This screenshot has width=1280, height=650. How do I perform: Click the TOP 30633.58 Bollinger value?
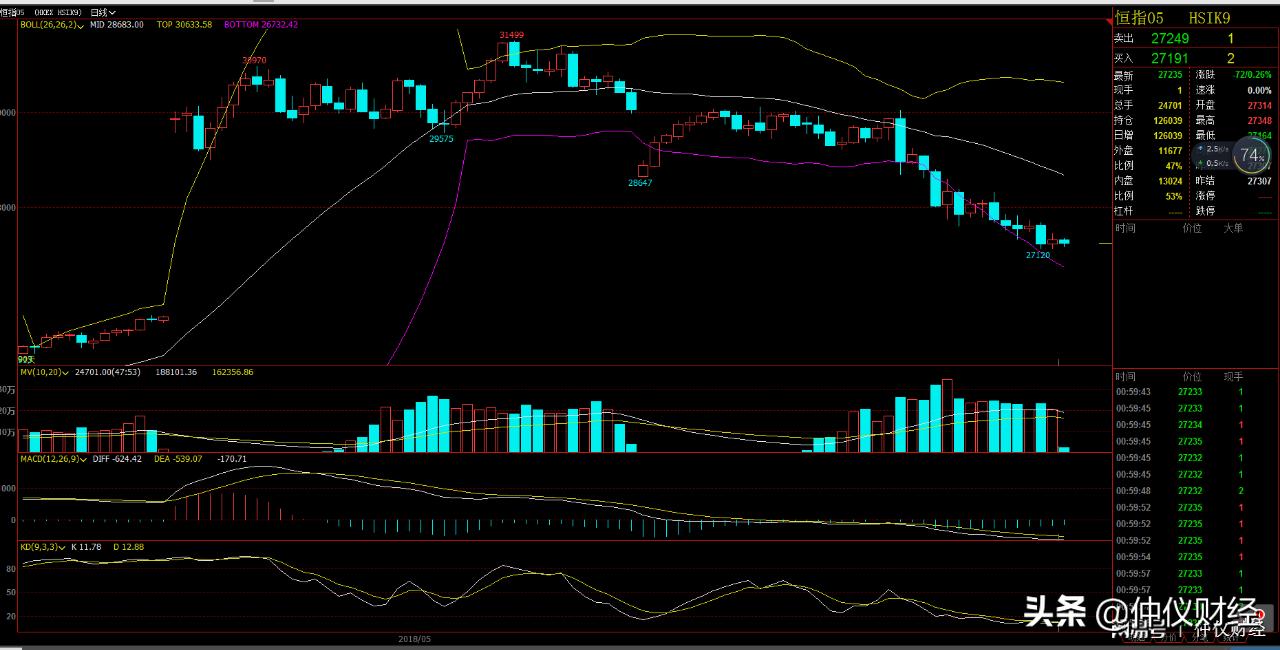(184, 23)
